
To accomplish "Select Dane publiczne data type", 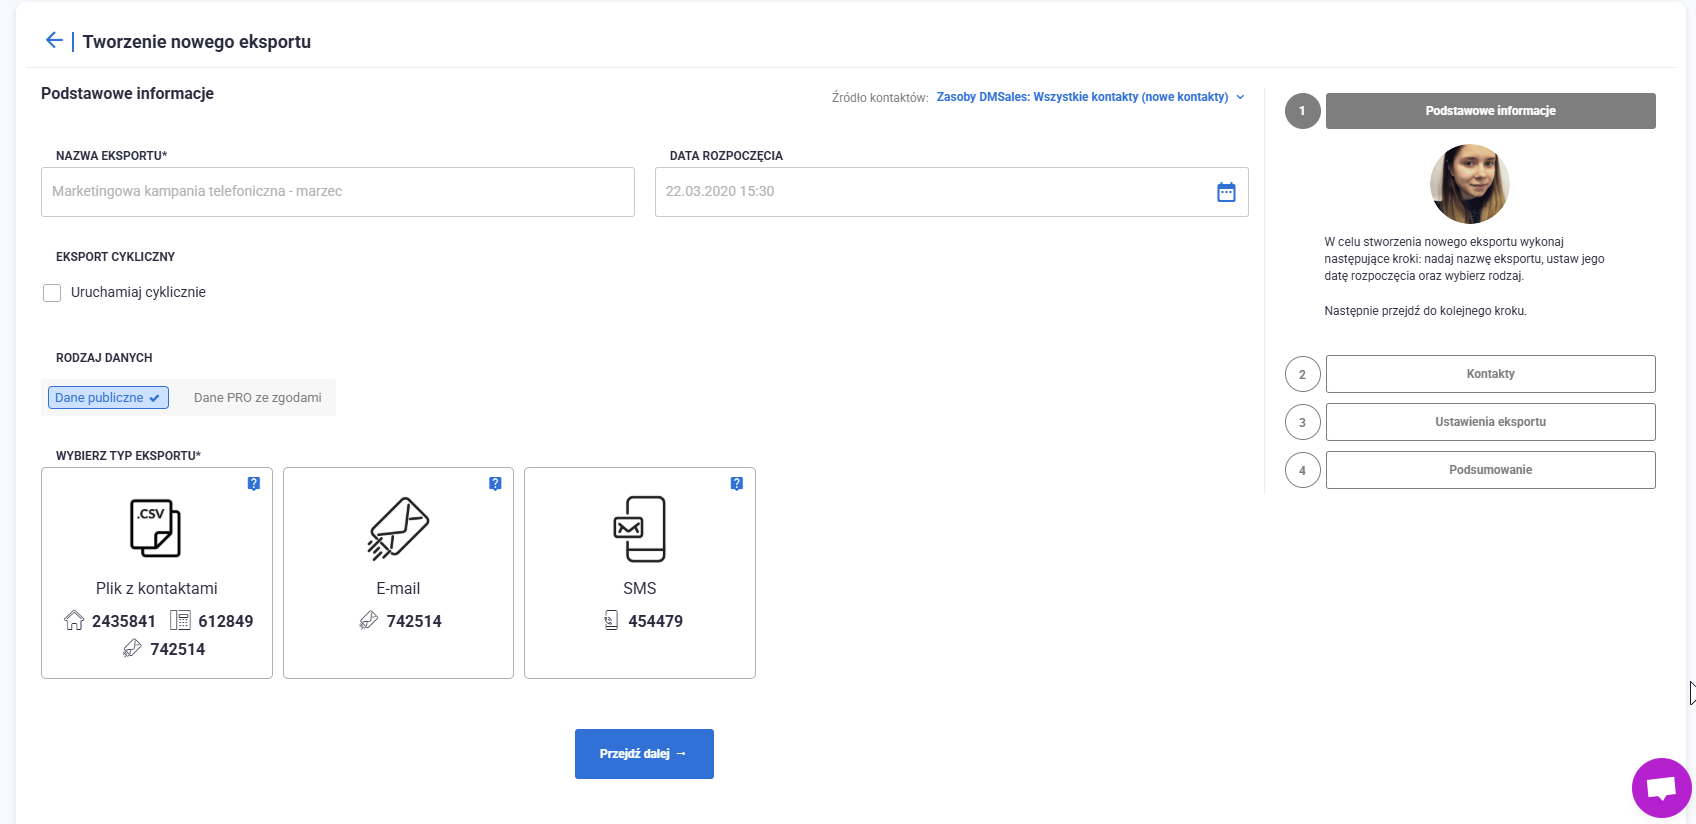I will click(x=108, y=398).
